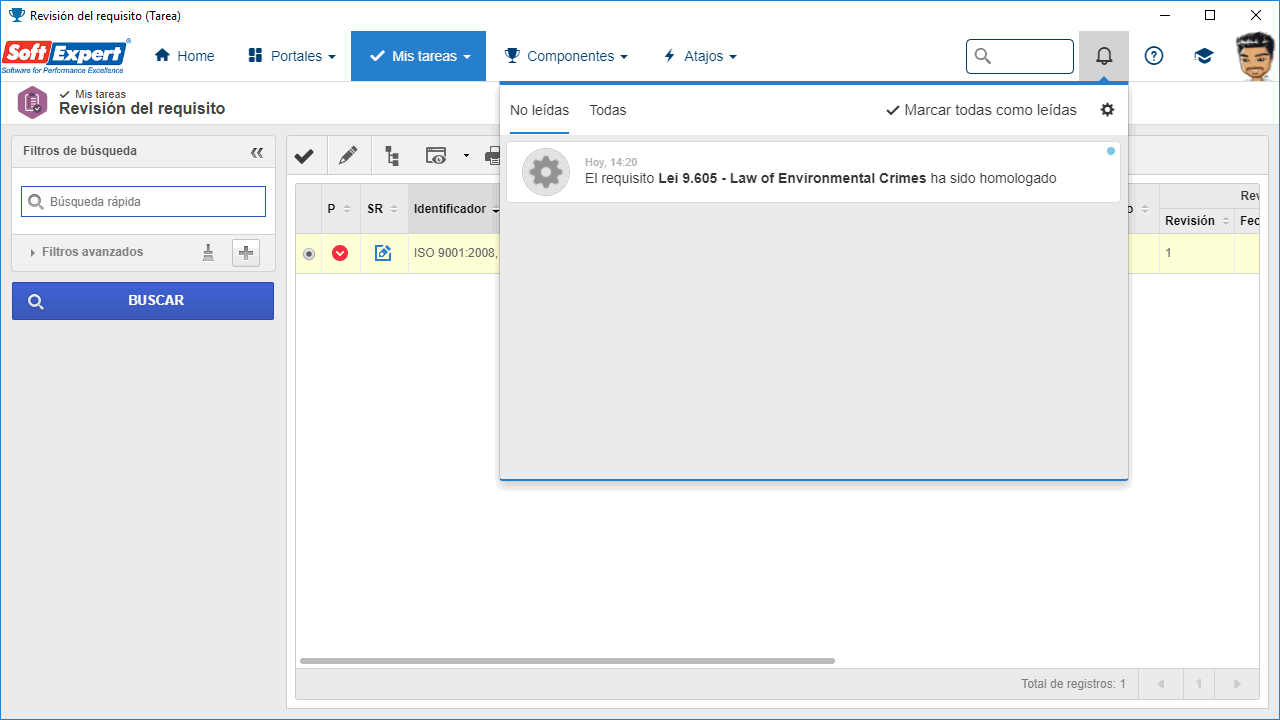The image size is (1280, 720).
Task: Open the Componentes dropdown menu
Action: tap(566, 56)
